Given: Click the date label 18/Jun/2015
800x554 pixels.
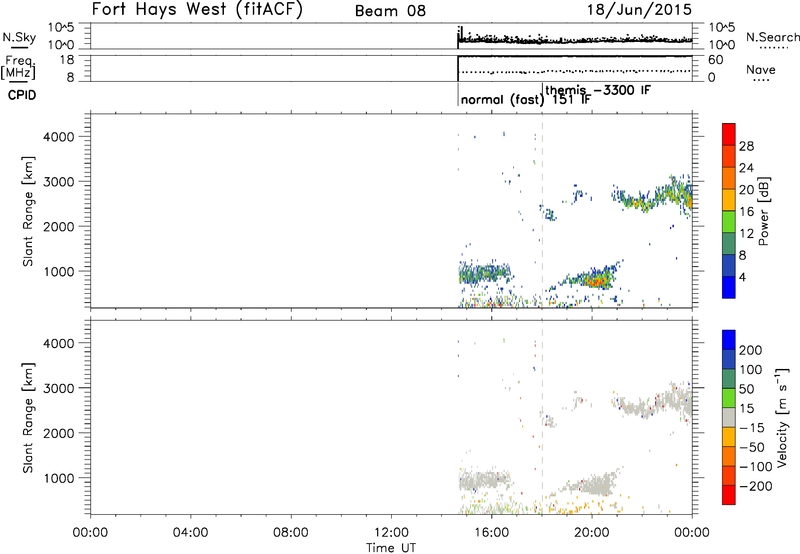Looking at the screenshot, I should click(x=639, y=9).
